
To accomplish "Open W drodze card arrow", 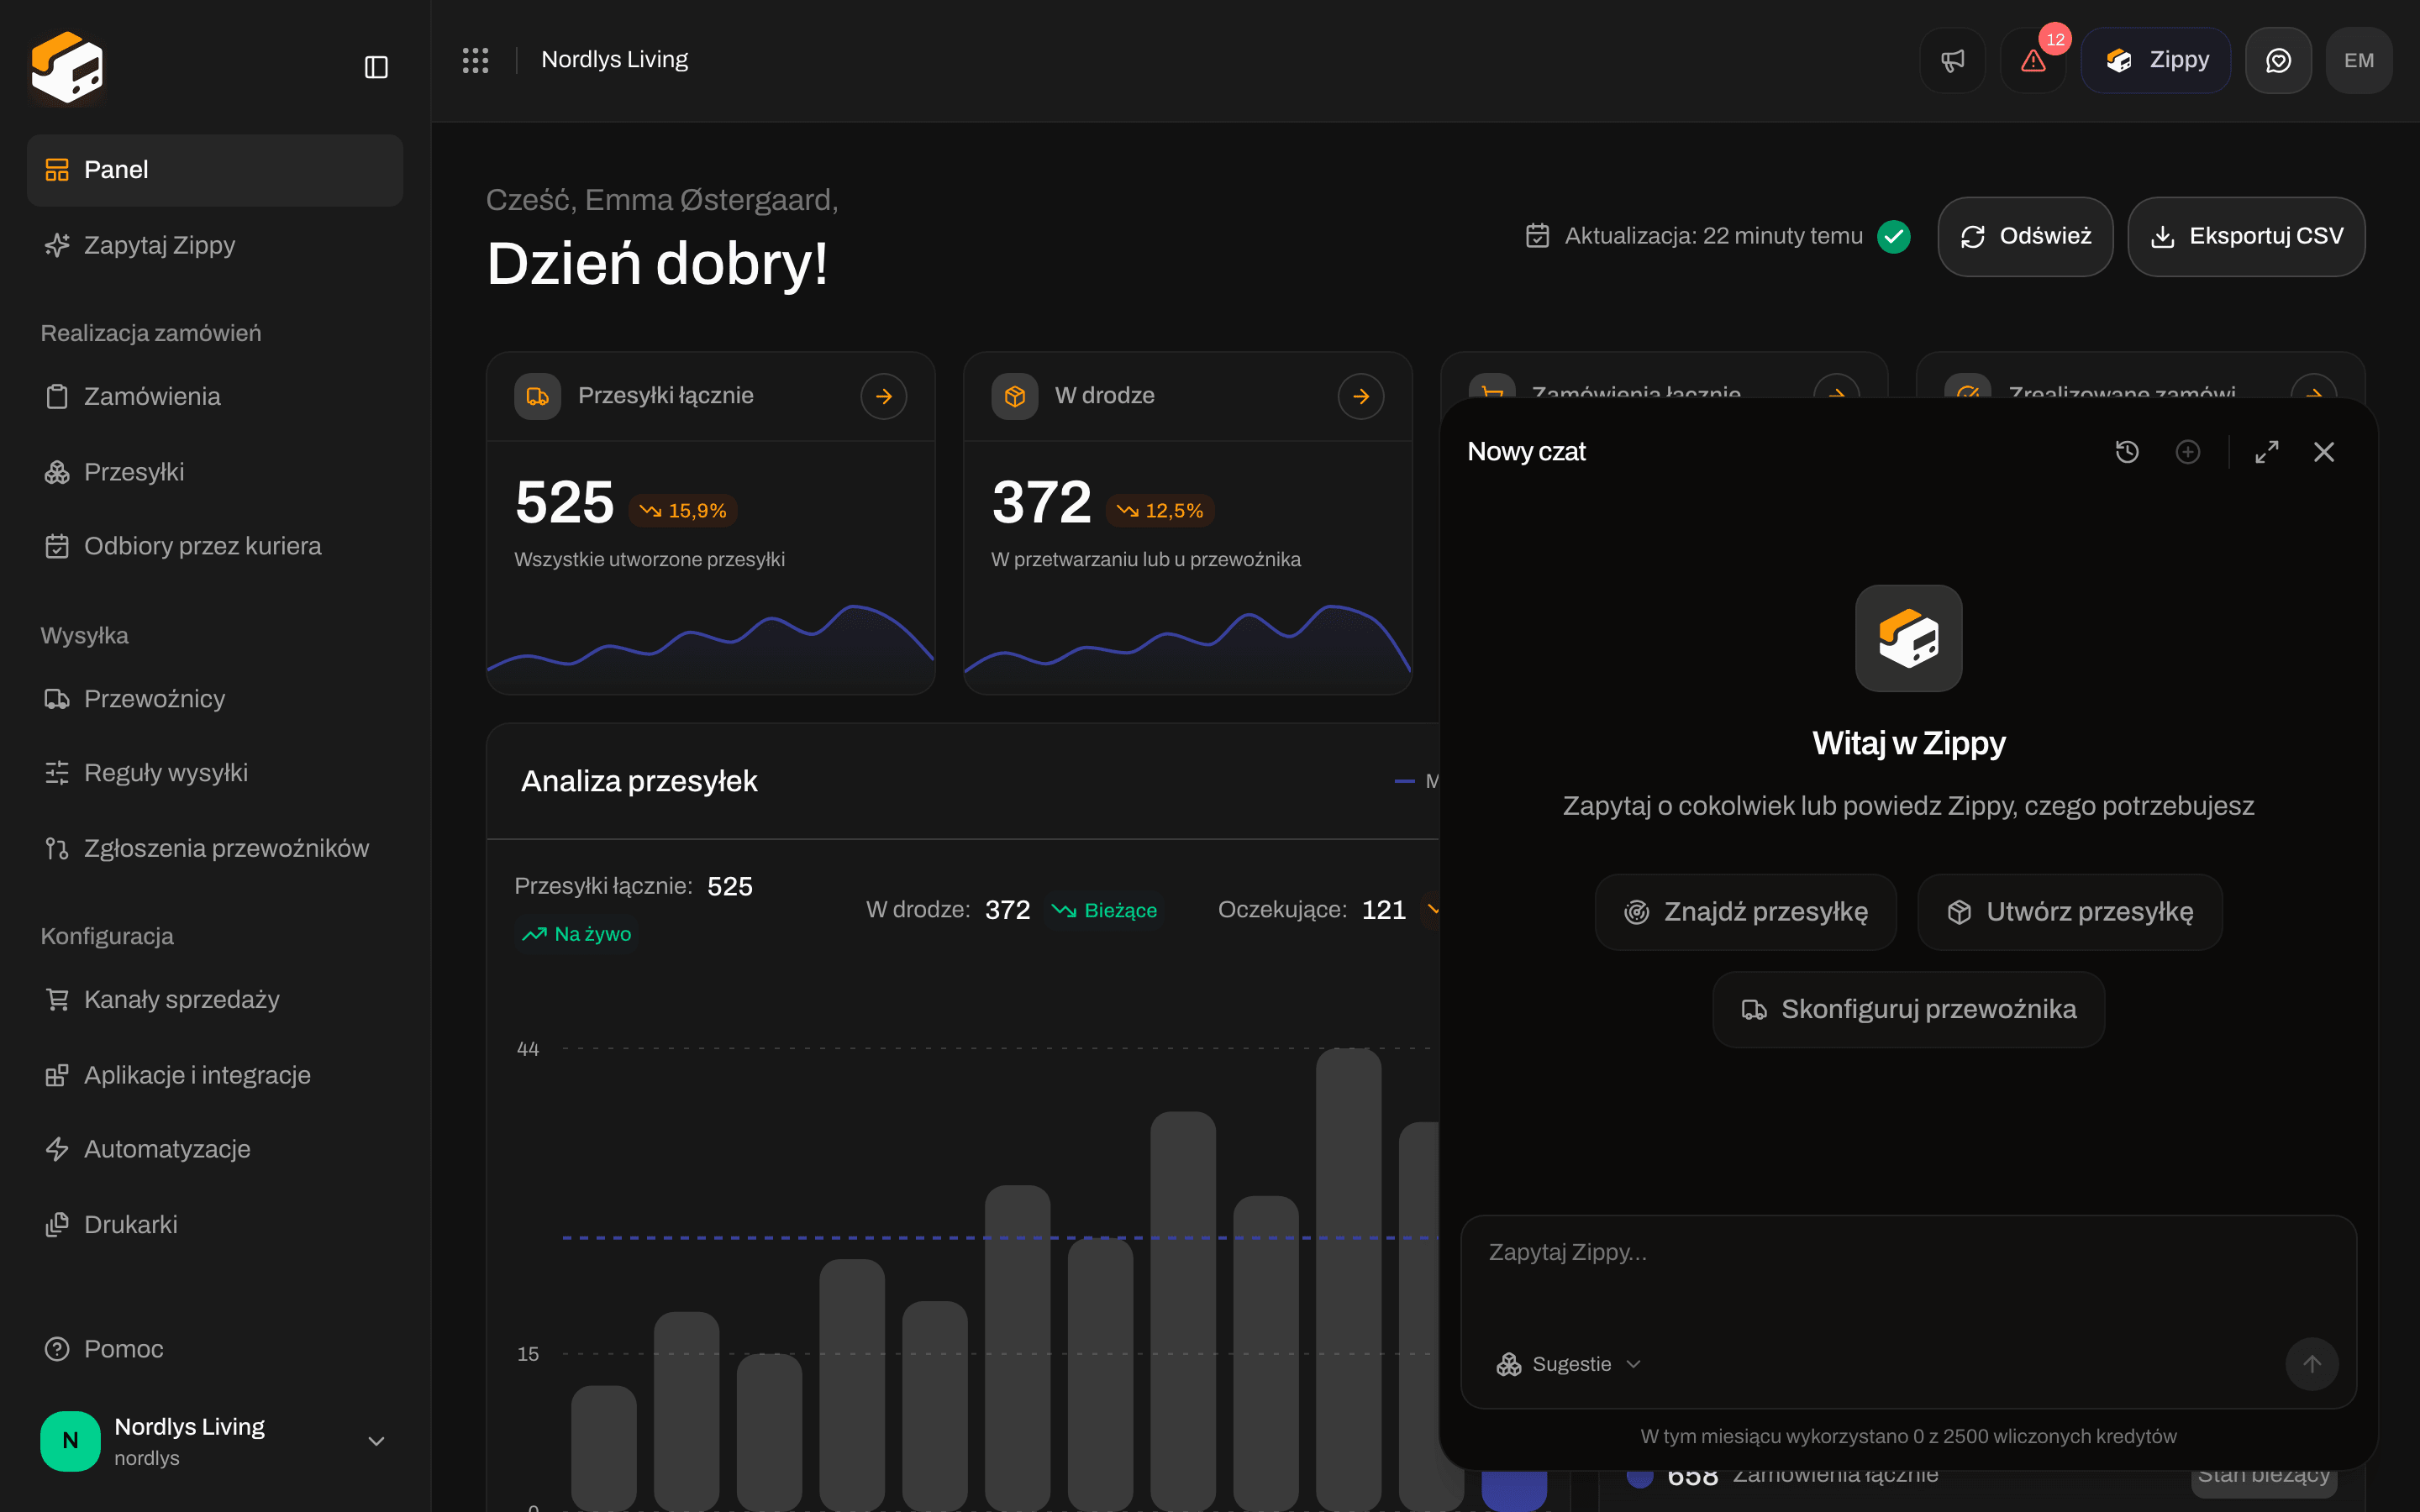I will coord(1361,396).
